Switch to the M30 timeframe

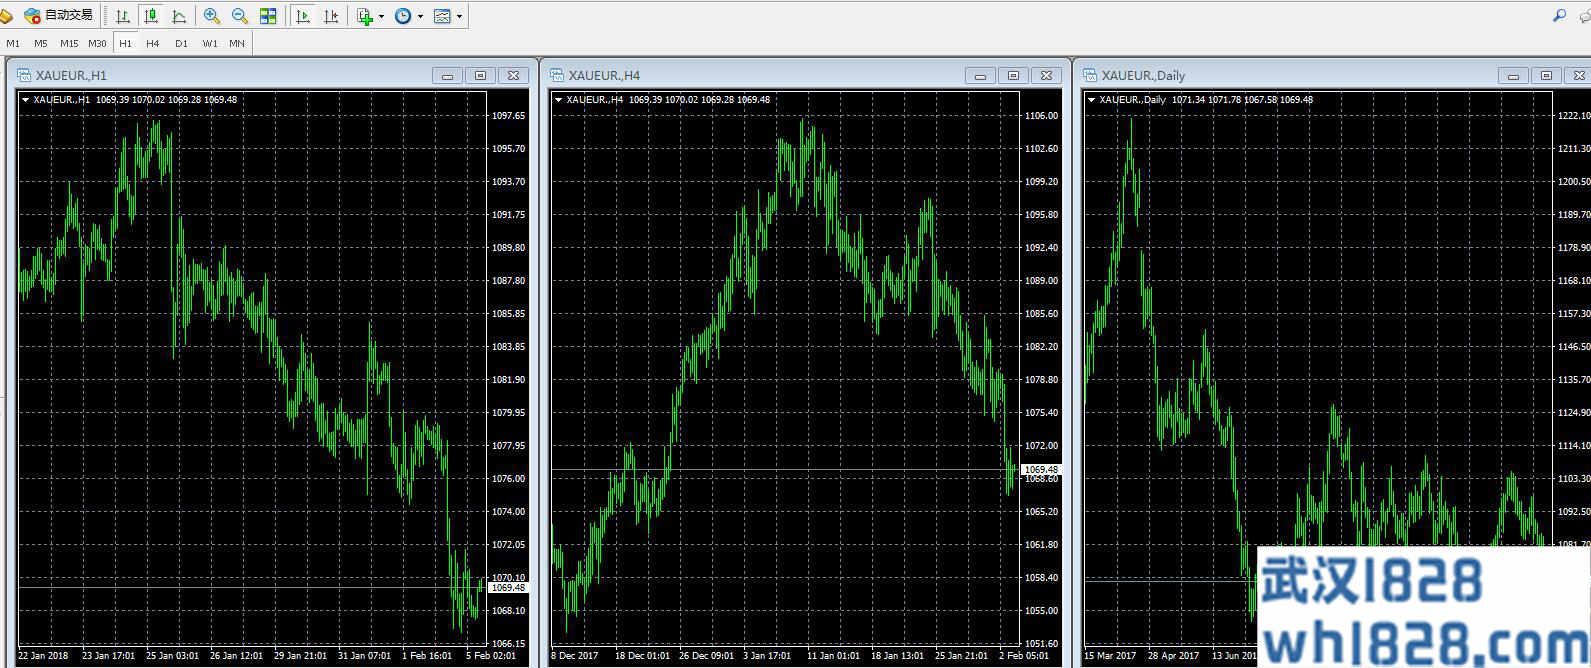tap(97, 43)
